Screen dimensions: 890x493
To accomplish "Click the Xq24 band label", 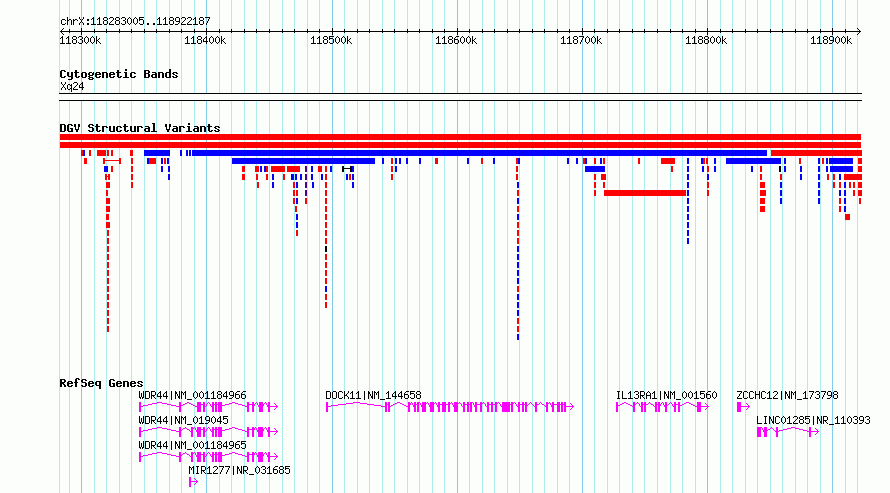I will (x=72, y=86).
